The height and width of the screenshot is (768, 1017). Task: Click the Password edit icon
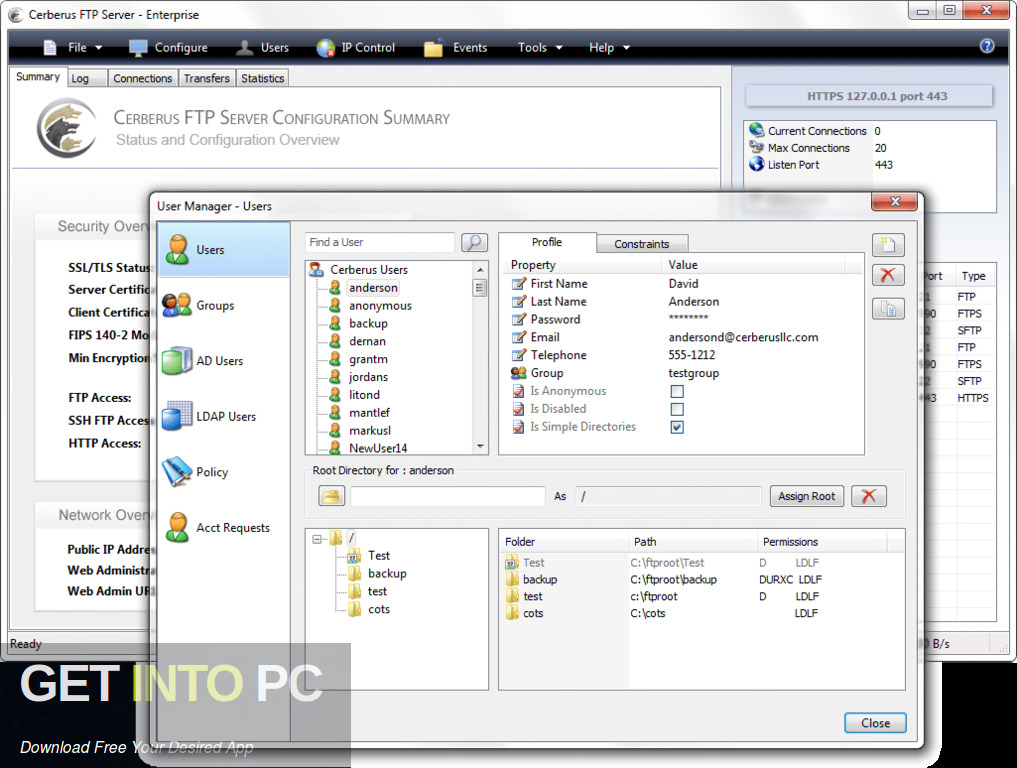coord(519,319)
